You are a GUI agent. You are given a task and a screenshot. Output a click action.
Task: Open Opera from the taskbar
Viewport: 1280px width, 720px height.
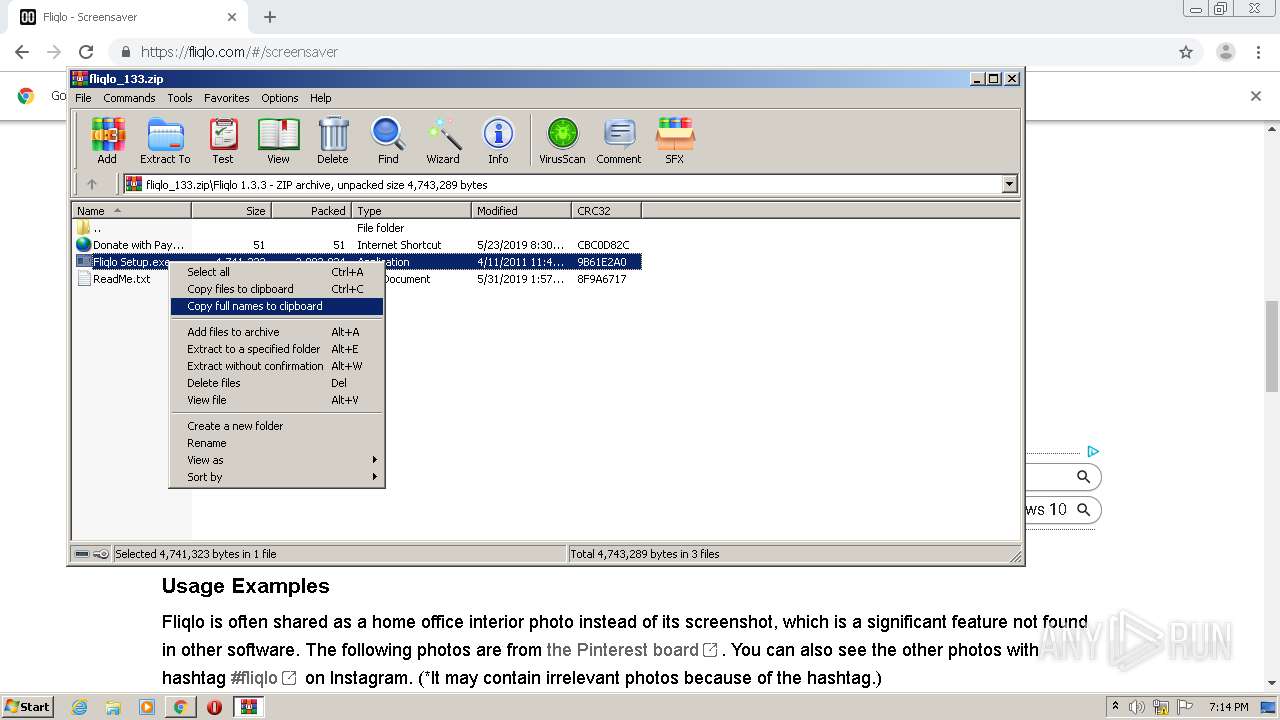pyautogui.click(x=214, y=707)
